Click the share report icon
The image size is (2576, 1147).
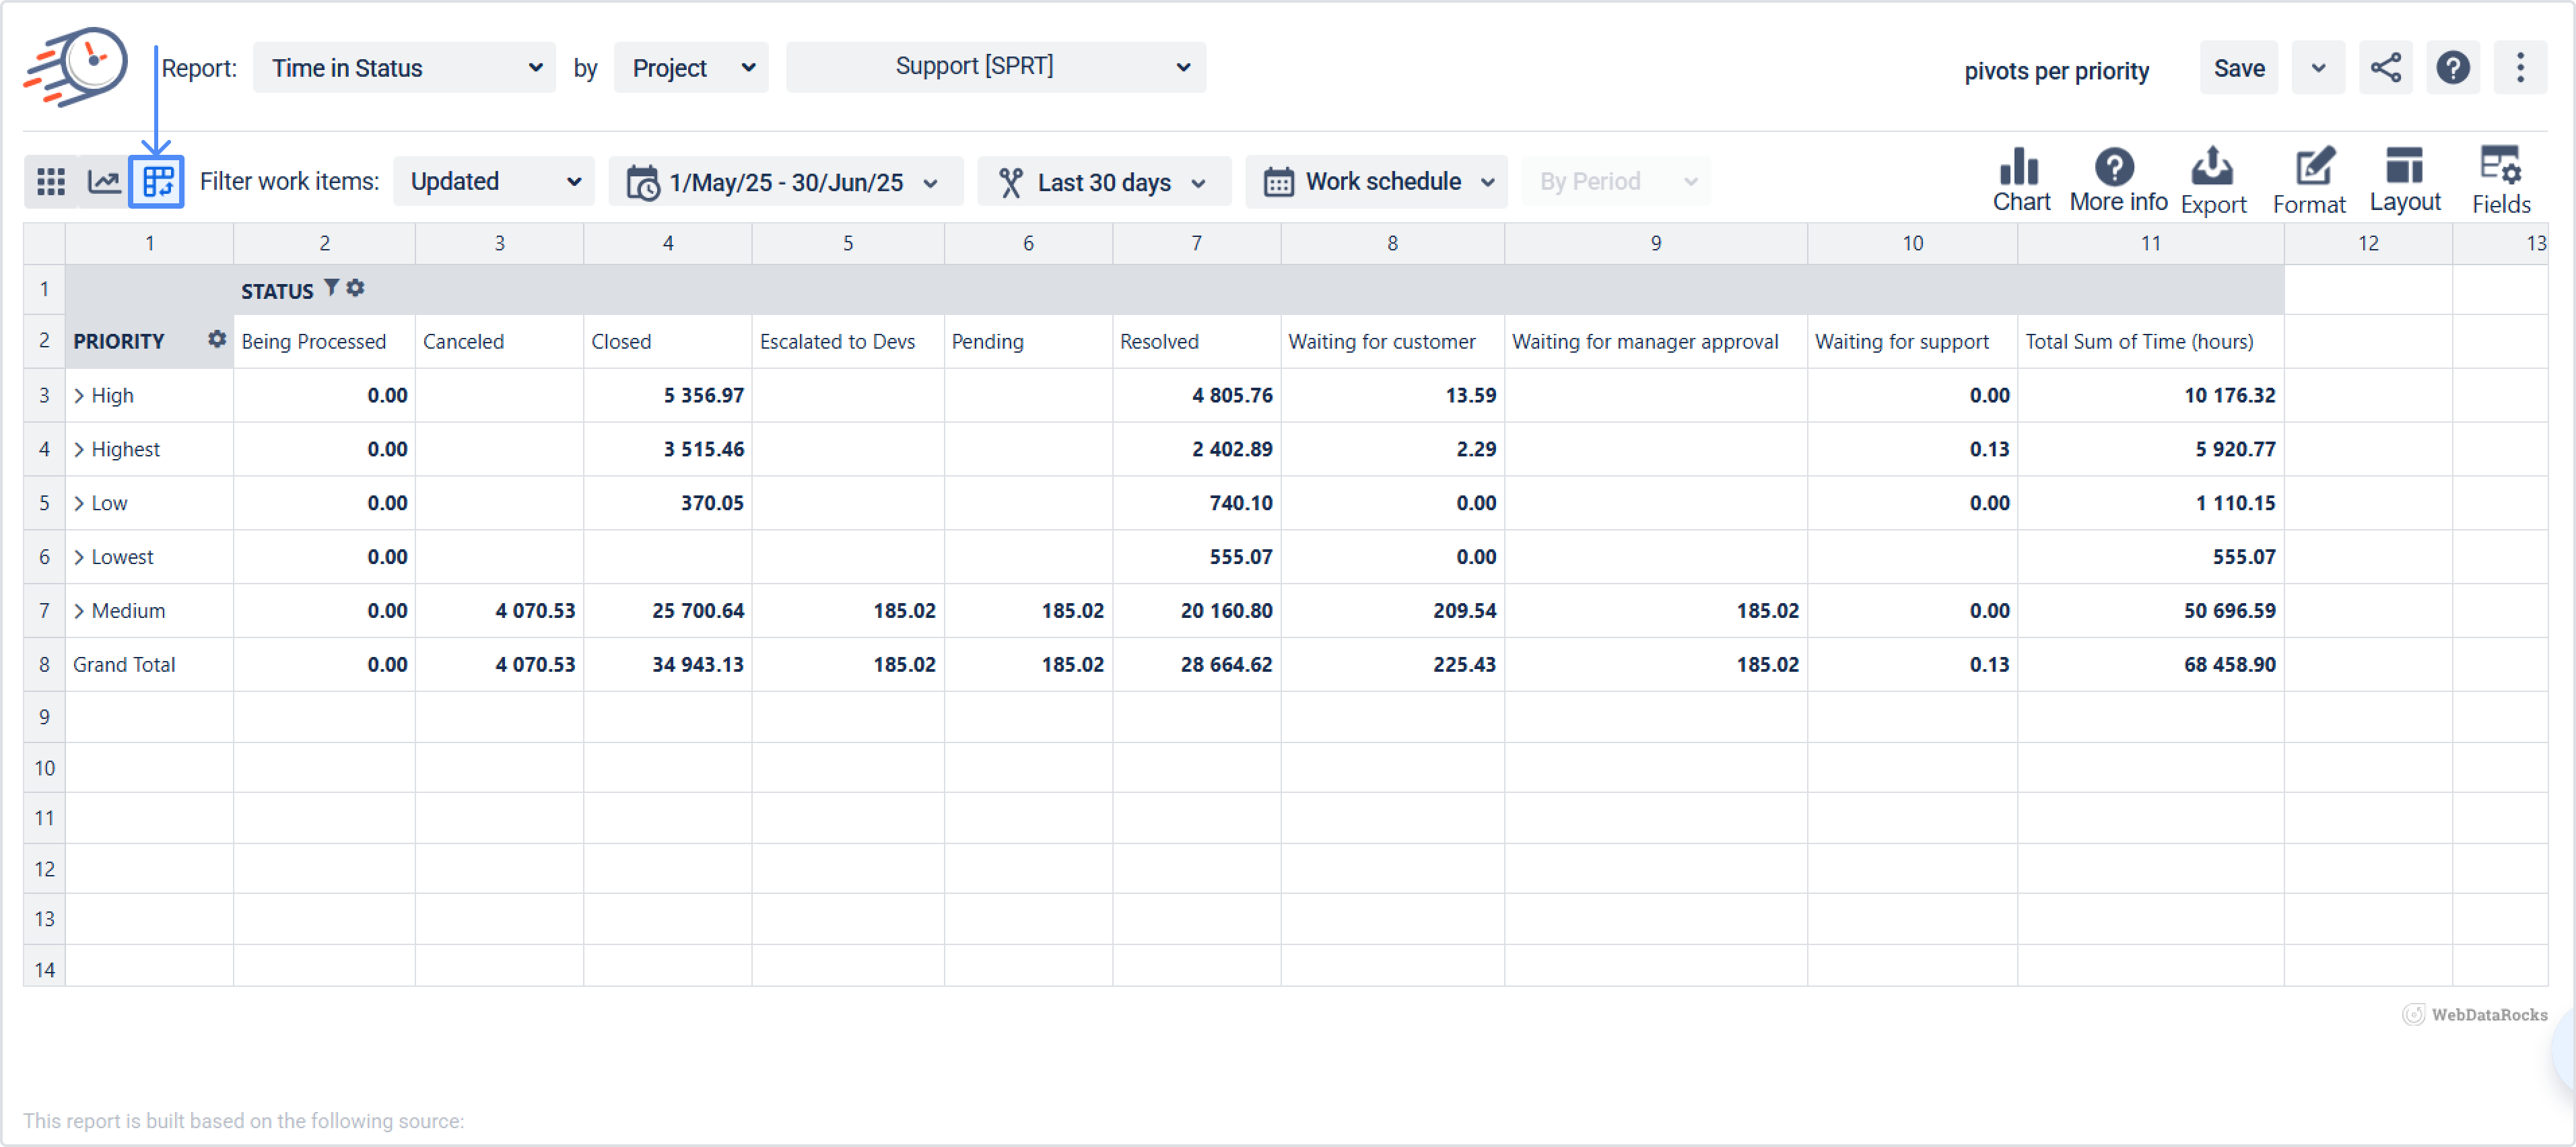pyautogui.click(x=2387, y=68)
